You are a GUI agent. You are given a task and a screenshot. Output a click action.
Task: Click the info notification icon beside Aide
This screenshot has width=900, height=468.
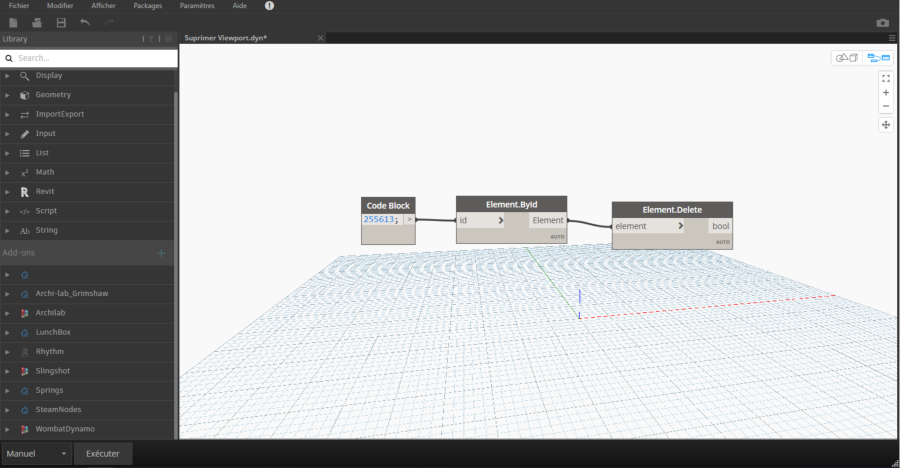pos(269,6)
